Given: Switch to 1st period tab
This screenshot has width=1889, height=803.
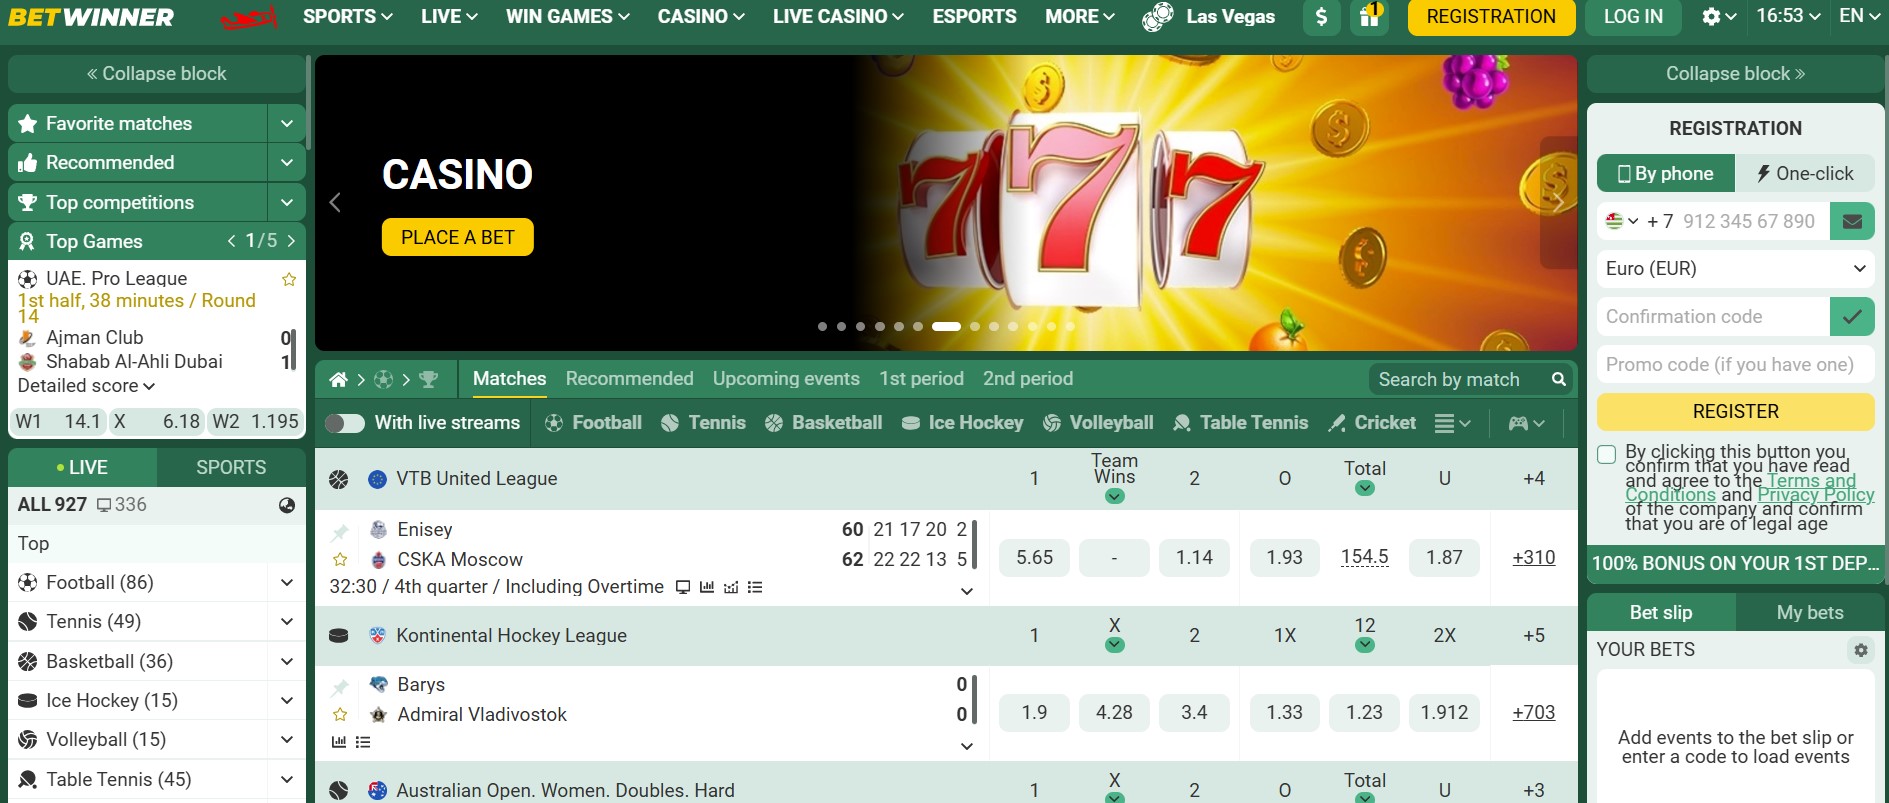Looking at the screenshot, I should 921,379.
